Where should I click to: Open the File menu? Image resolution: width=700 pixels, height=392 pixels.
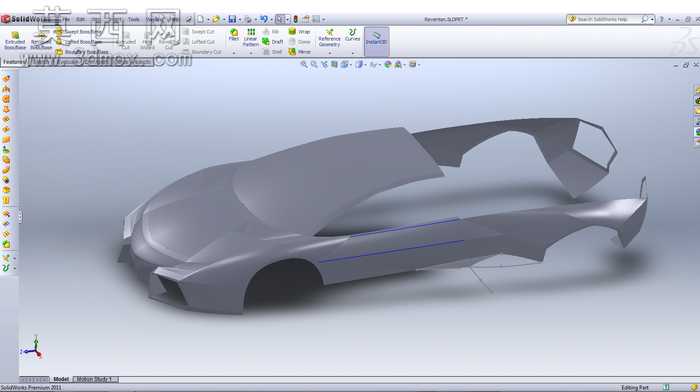pyautogui.click(x=66, y=19)
